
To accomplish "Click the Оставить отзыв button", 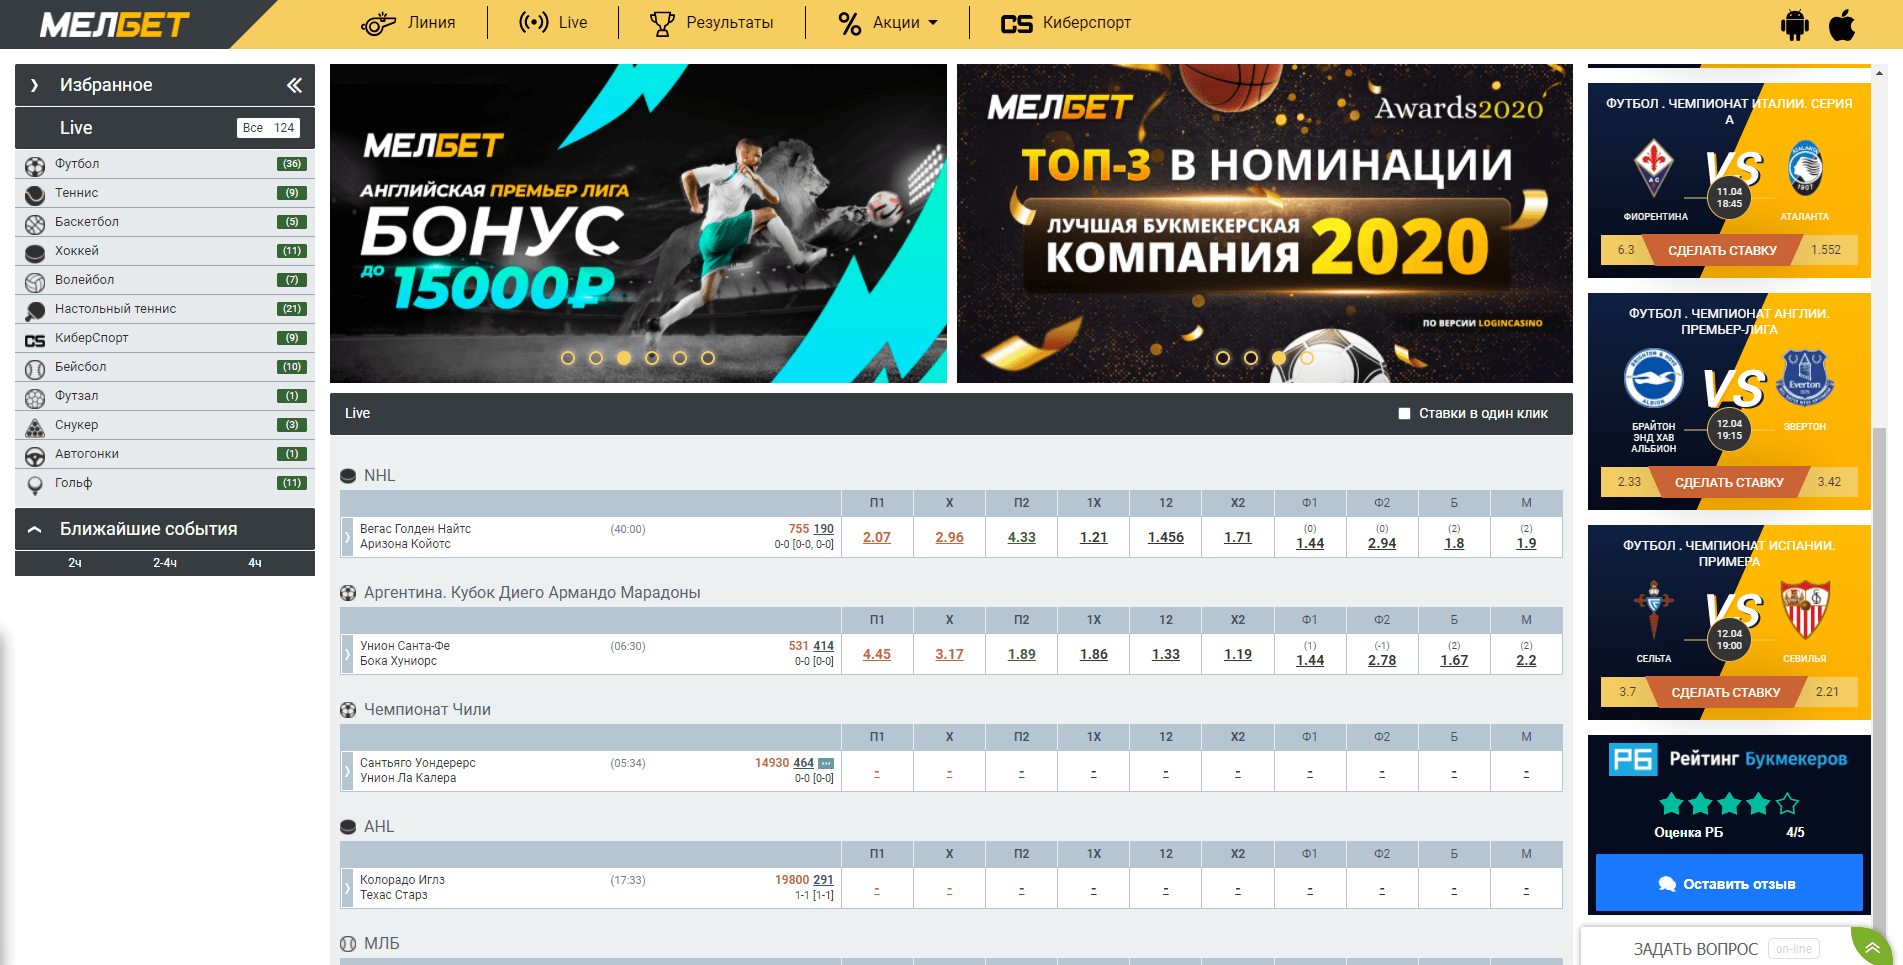I will pyautogui.click(x=1729, y=883).
